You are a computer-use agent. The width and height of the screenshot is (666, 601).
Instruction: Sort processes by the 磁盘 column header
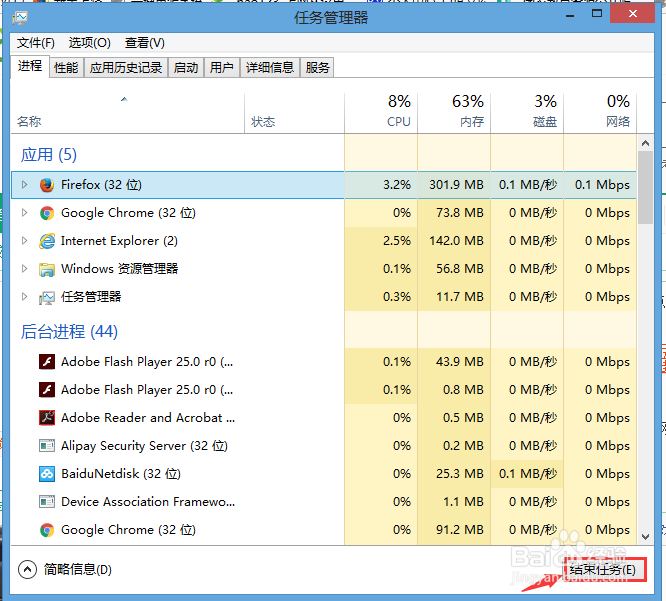[527, 113]
